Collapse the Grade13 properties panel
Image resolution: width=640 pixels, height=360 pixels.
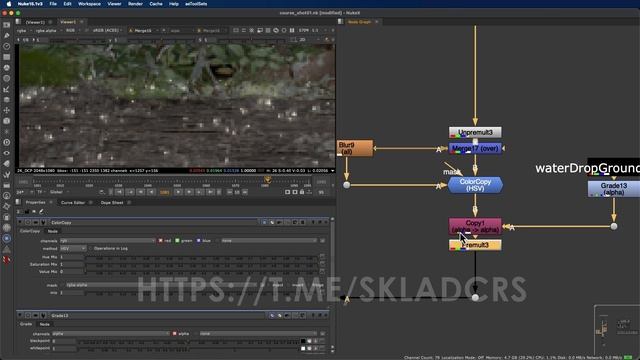click(20, 316)
